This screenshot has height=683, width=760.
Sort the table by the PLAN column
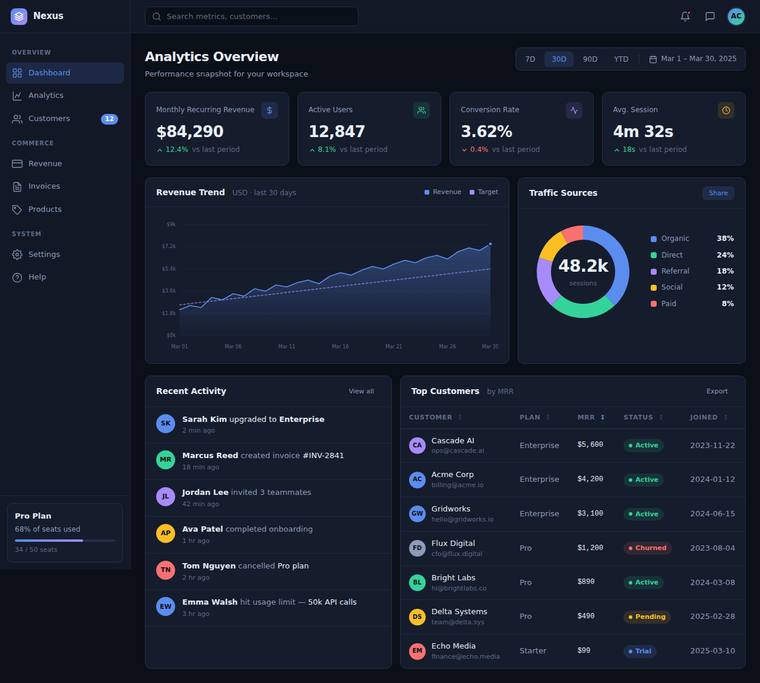(x=535, y=417)
